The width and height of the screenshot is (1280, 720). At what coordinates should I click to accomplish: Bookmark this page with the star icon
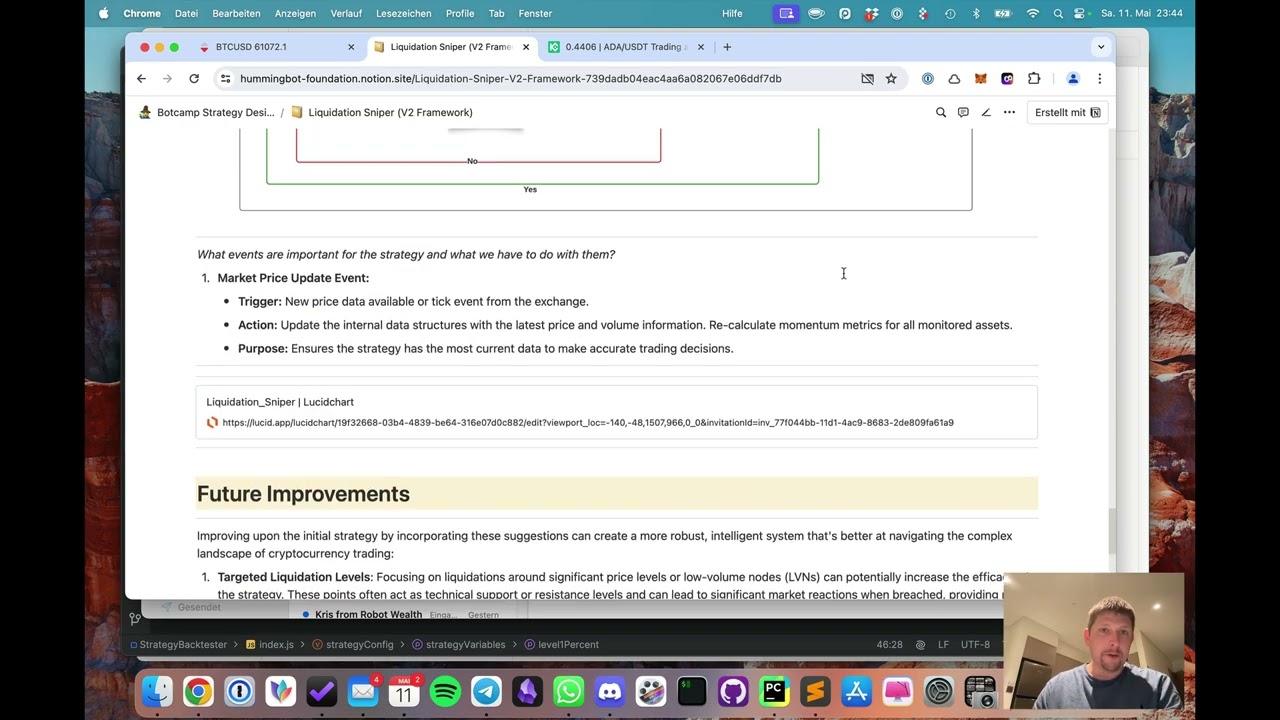(891, 78)
